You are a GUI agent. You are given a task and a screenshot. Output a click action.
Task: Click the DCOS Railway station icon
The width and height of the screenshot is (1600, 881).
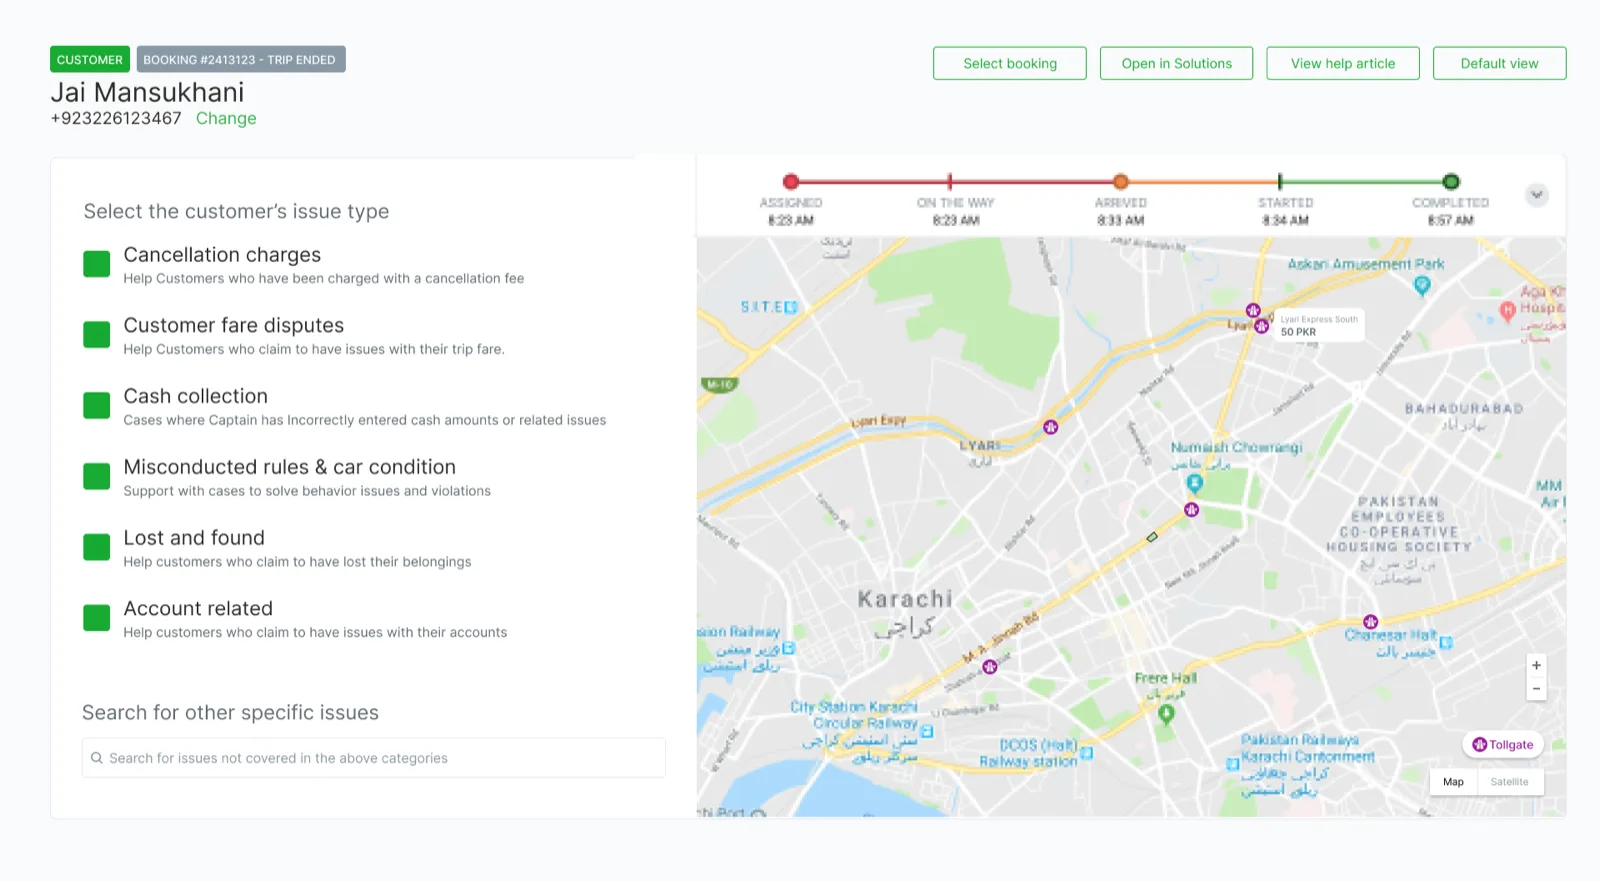pos(1087,753)
